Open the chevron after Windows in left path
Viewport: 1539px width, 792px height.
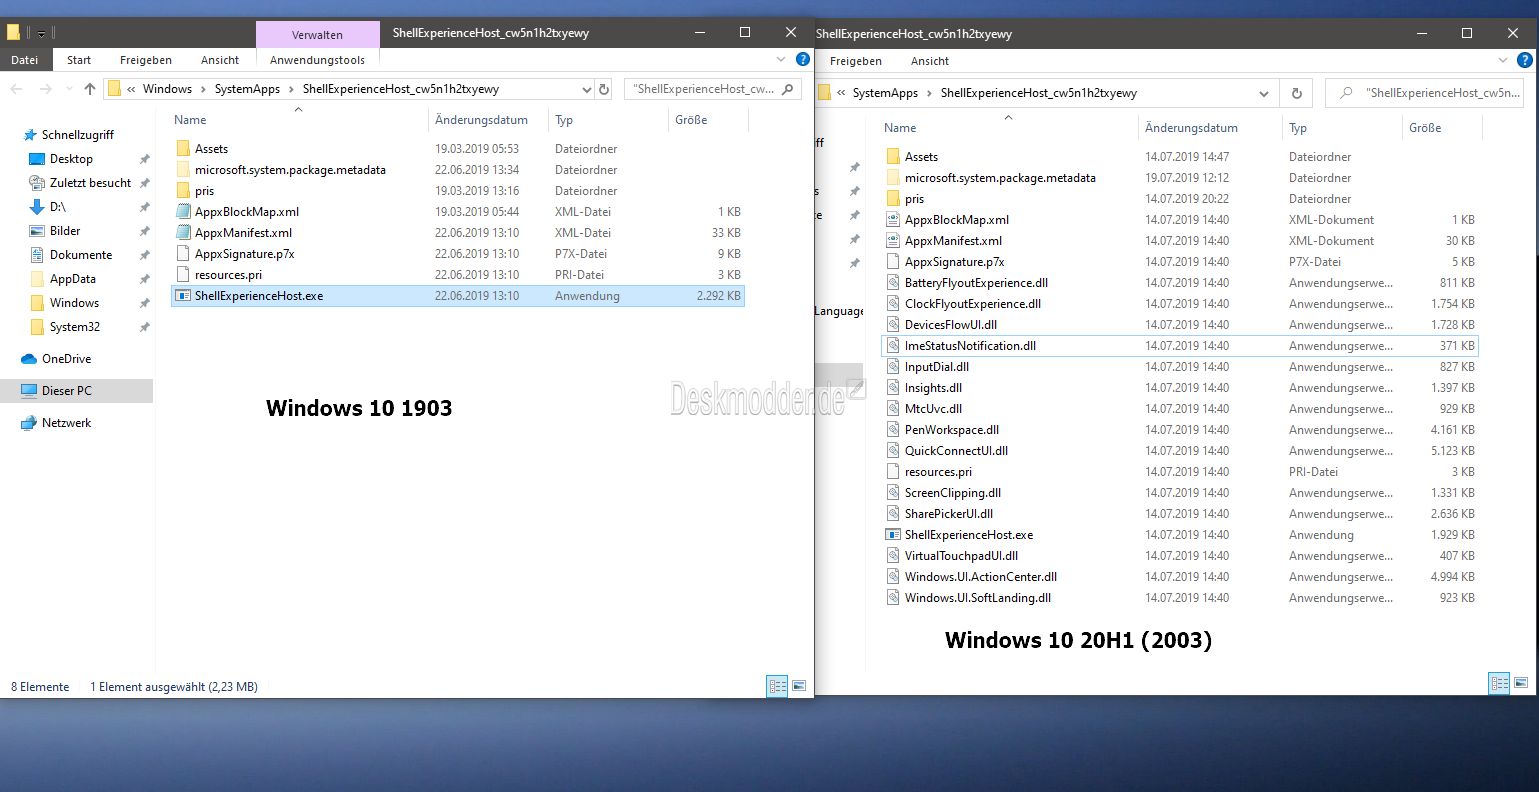tap(205, 89)
